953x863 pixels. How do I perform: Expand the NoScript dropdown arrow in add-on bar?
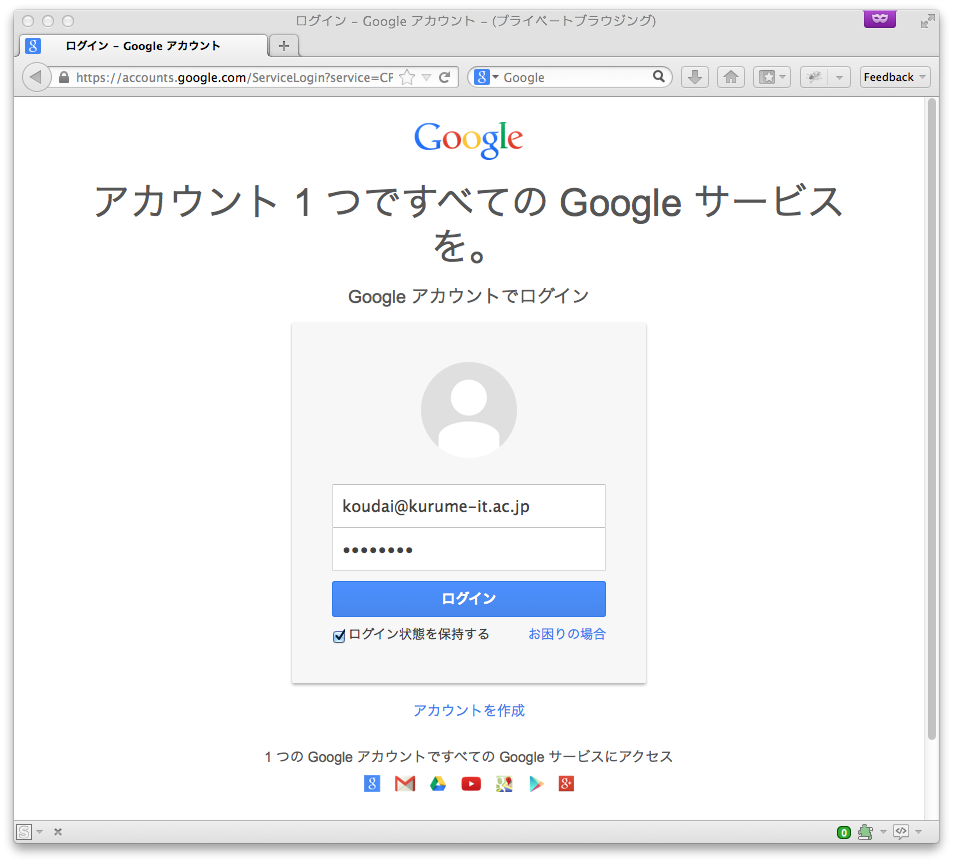40,831
